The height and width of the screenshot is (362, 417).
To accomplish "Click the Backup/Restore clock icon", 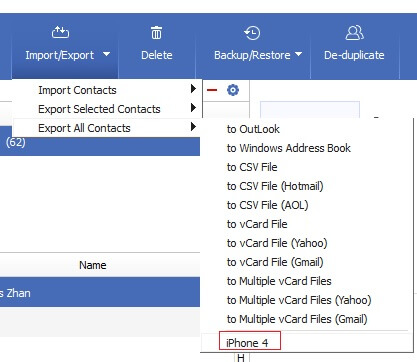I will (x=252, y=33).
